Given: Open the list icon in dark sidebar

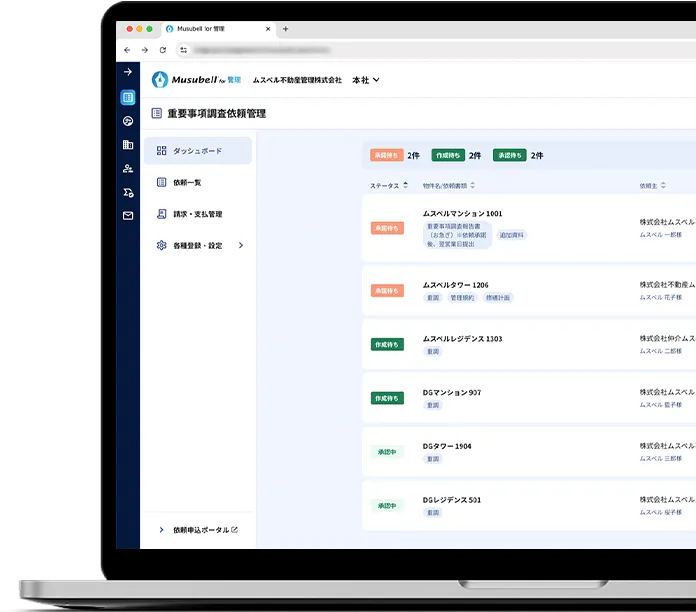Looking at the screenshot, I should pyautogui.click(x=128, y=97).
